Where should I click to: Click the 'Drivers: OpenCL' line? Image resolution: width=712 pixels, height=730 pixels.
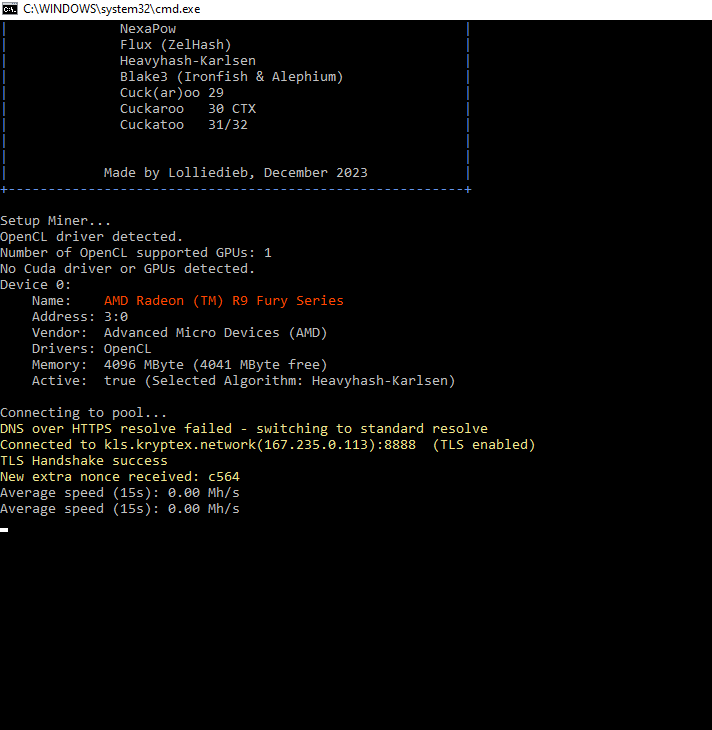91,349
